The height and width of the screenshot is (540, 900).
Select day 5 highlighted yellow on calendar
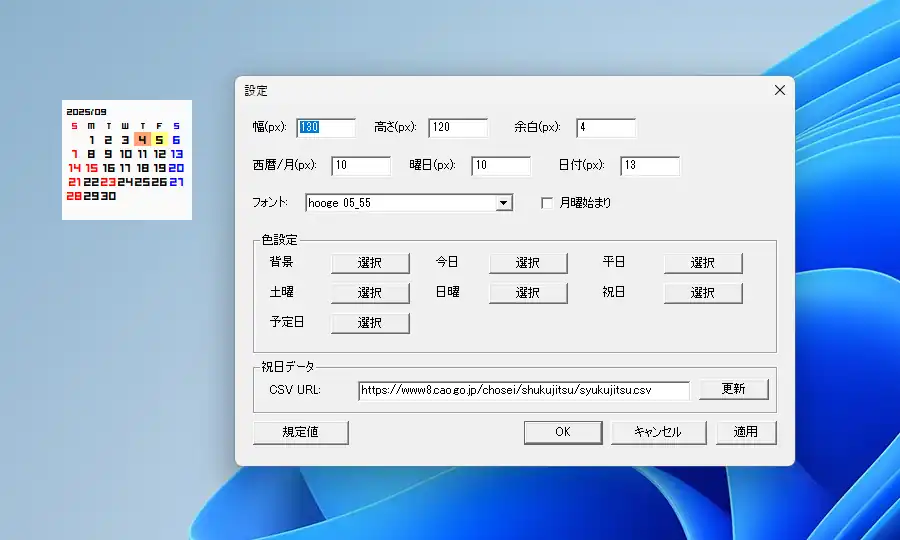[160, 139]
